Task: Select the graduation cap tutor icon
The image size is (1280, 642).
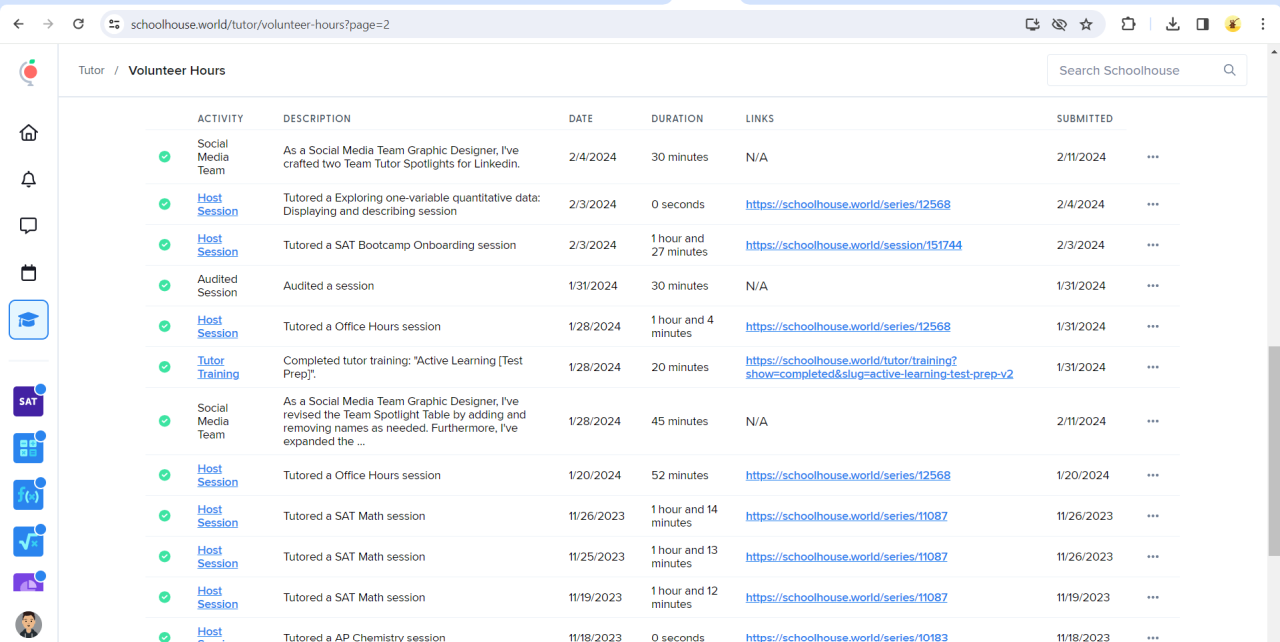Action: pos(29,320)
